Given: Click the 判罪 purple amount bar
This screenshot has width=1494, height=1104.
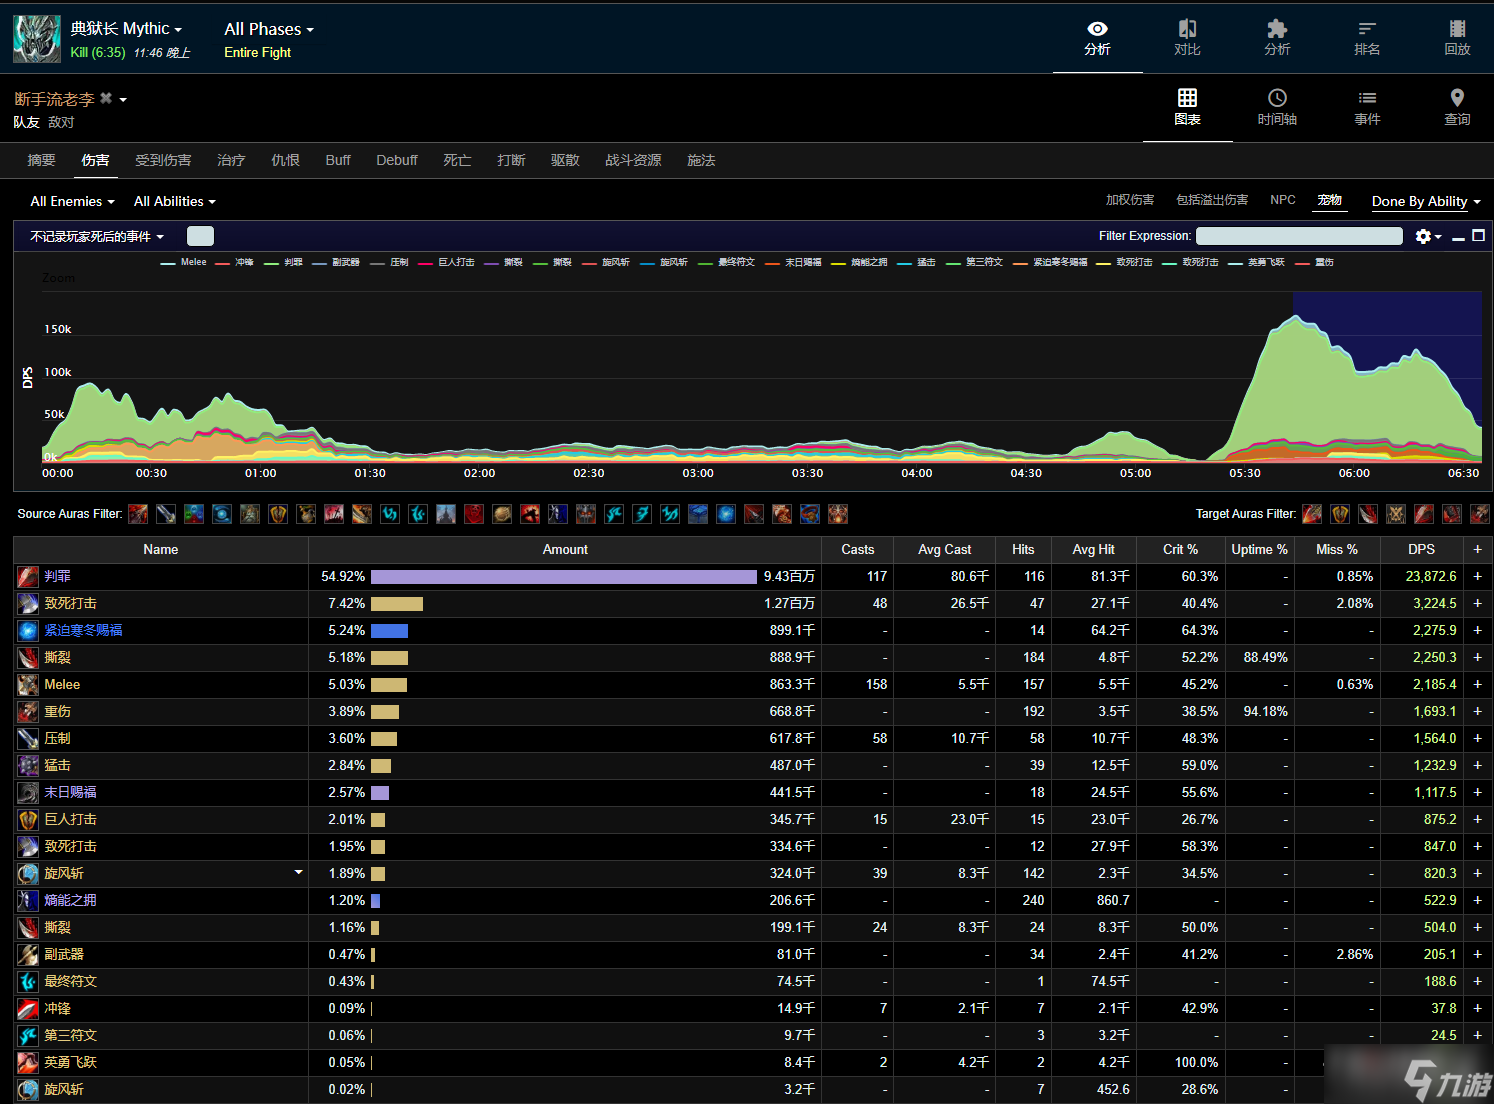Looking at the screenshot, I should click(564, 577).
